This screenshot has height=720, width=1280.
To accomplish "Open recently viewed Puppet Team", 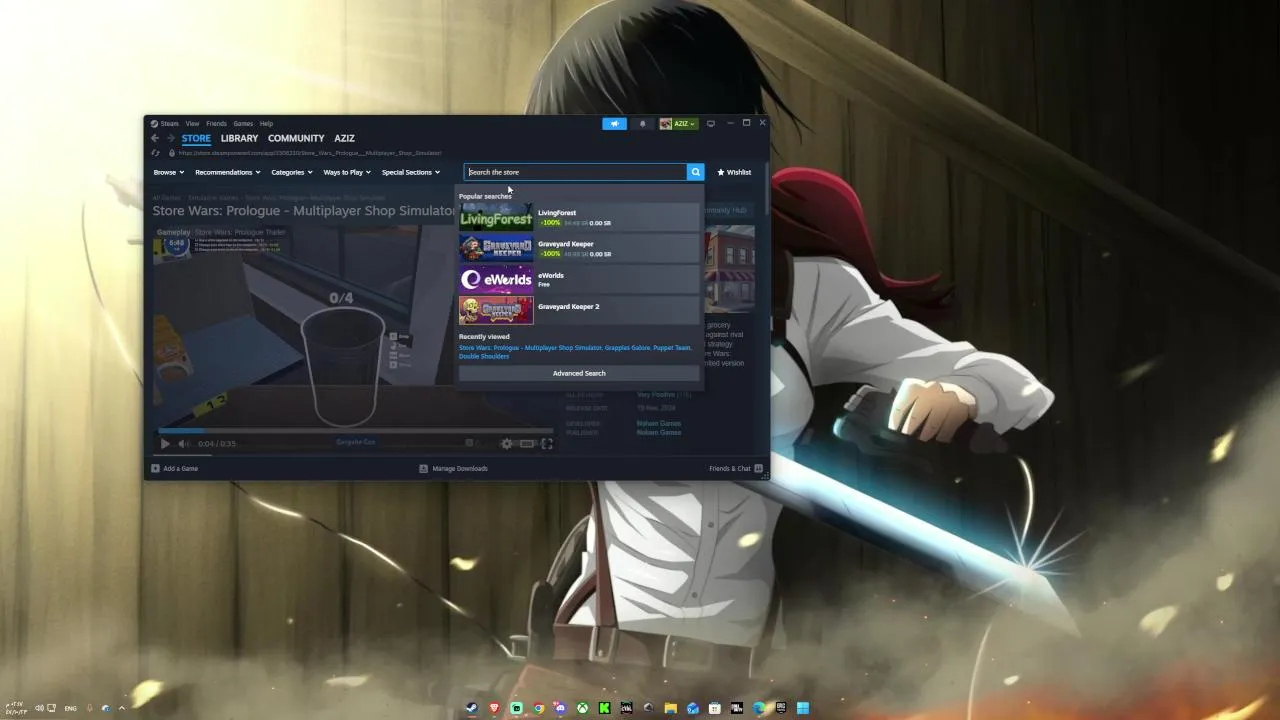I will click(672, 348).
